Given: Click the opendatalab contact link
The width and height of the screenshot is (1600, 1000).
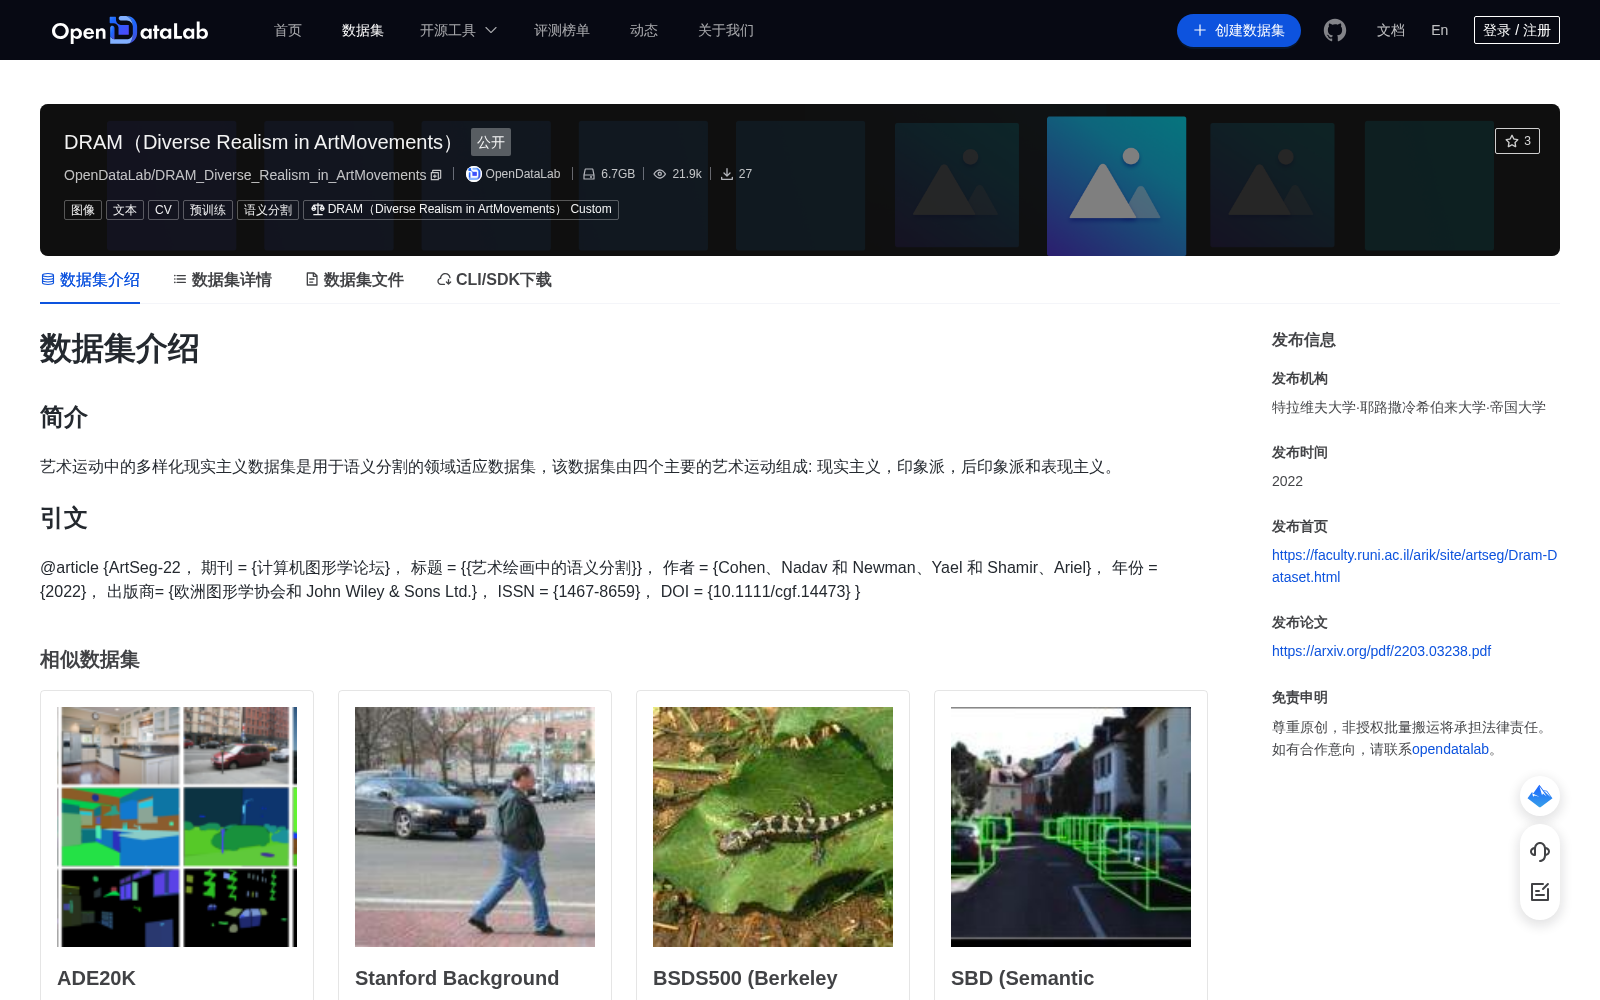Looking at the screenshot, I should pyautogui.click(x=1450, y=749).
